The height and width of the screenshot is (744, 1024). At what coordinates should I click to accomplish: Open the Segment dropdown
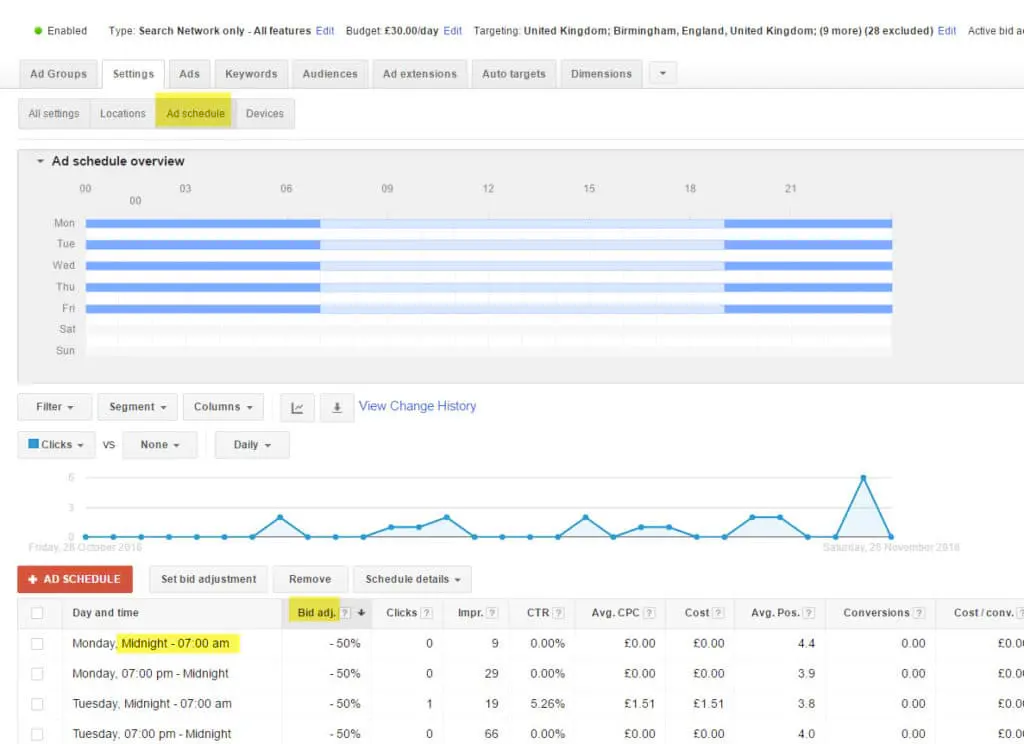click(x=137, y=407)
